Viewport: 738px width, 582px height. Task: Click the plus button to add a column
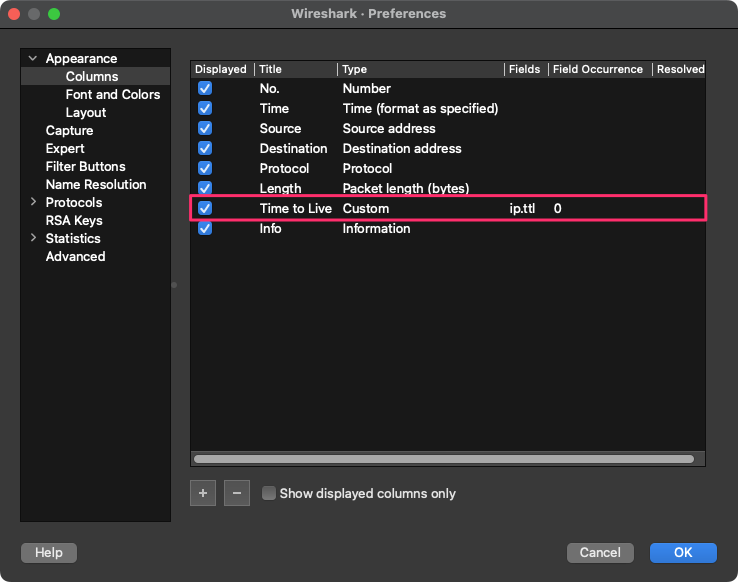click(x=203, y=493)
